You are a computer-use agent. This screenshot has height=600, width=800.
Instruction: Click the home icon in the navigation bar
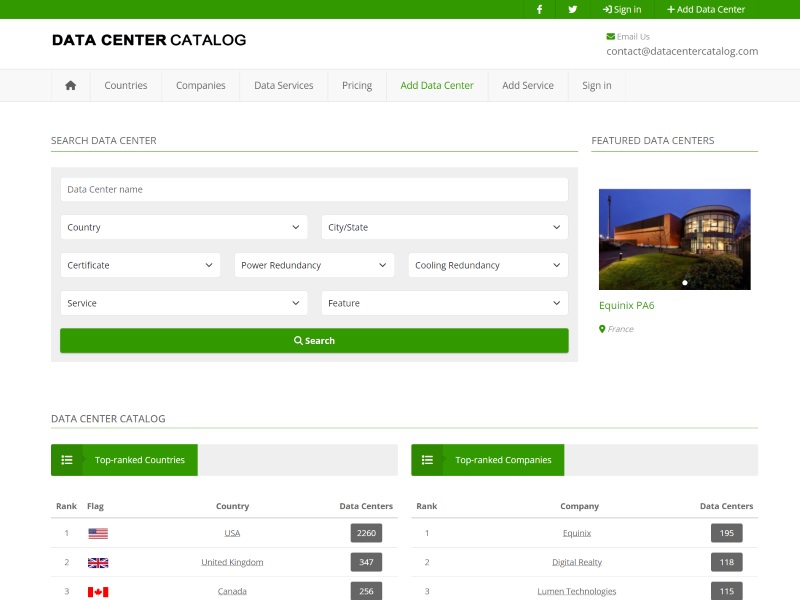[x=69, y=85]
